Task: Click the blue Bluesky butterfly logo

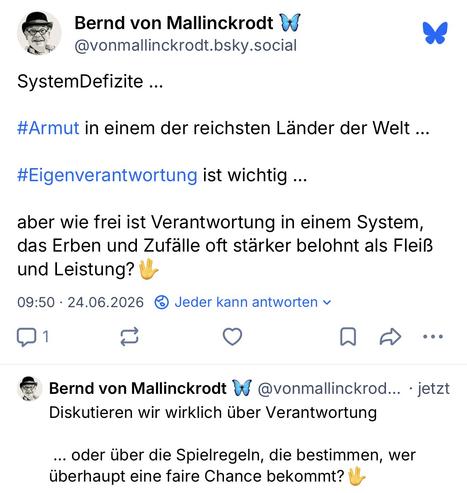Action: [435, 33]
